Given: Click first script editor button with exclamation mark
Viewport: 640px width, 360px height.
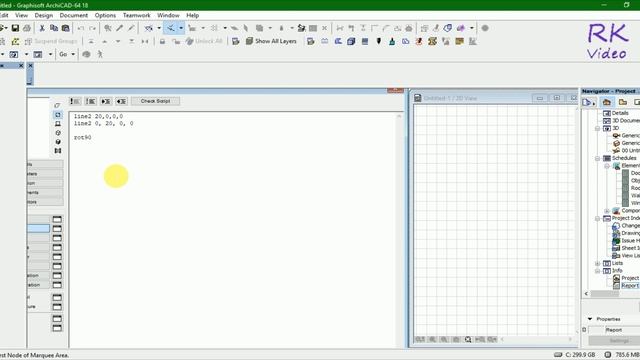Looking at the screenshot, I should (x=75, y=101).
